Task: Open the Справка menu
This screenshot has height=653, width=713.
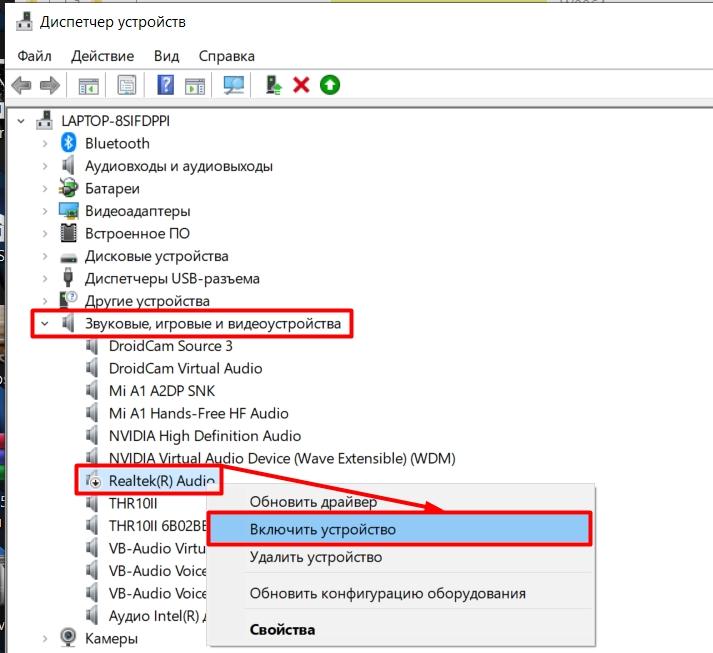Action: coord(226,56)
